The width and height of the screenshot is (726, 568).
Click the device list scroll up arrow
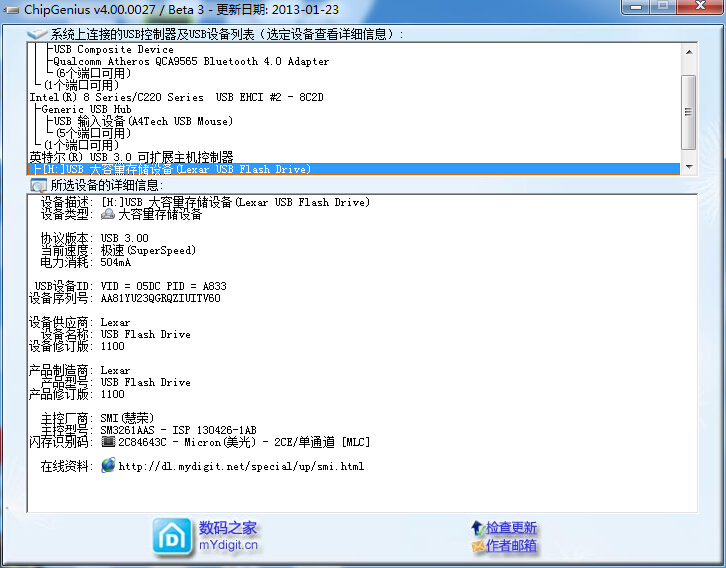689,52
